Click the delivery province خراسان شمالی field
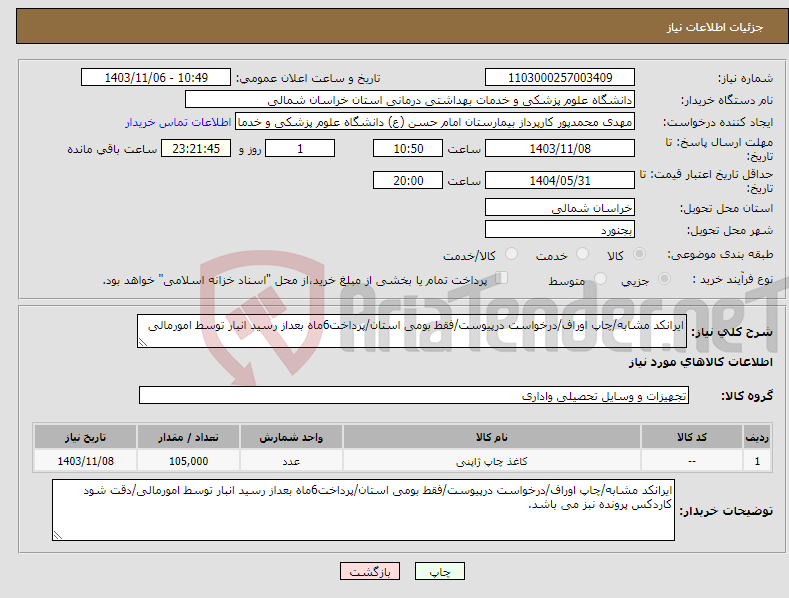This screenshot has height=598, width=789. coord(560,207)
